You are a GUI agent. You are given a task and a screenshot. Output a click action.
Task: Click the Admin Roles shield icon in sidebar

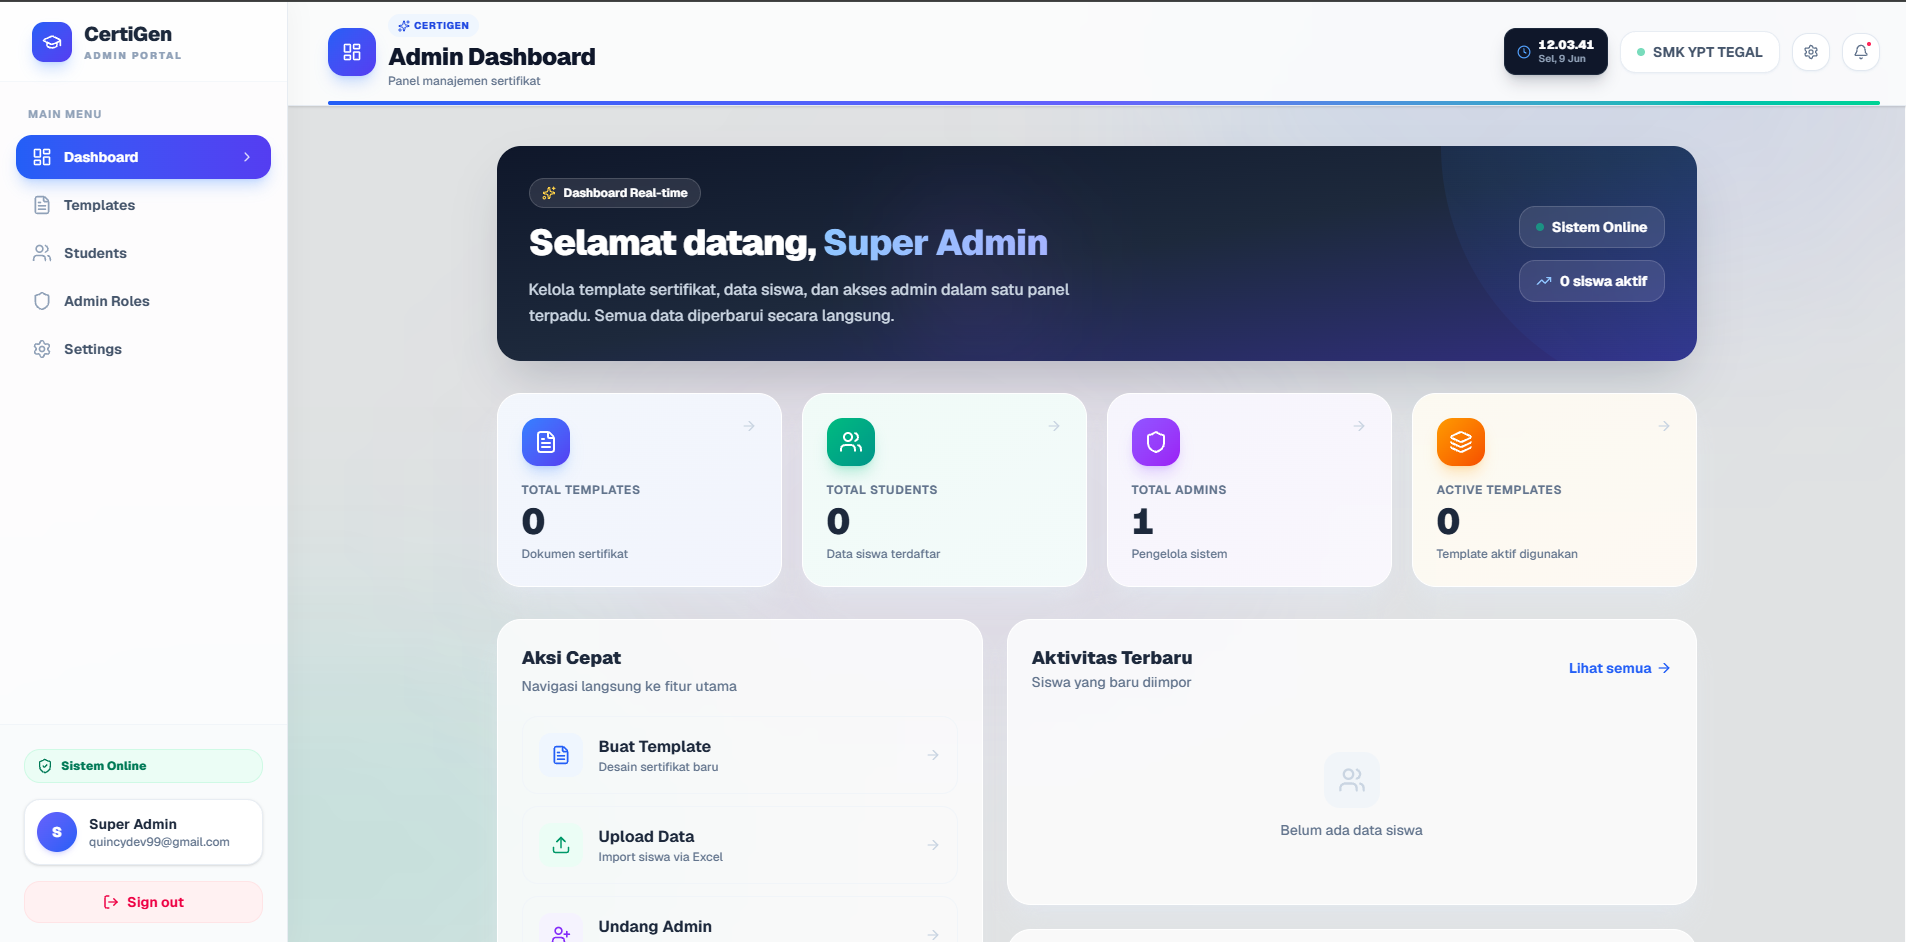tap(42, 301)
